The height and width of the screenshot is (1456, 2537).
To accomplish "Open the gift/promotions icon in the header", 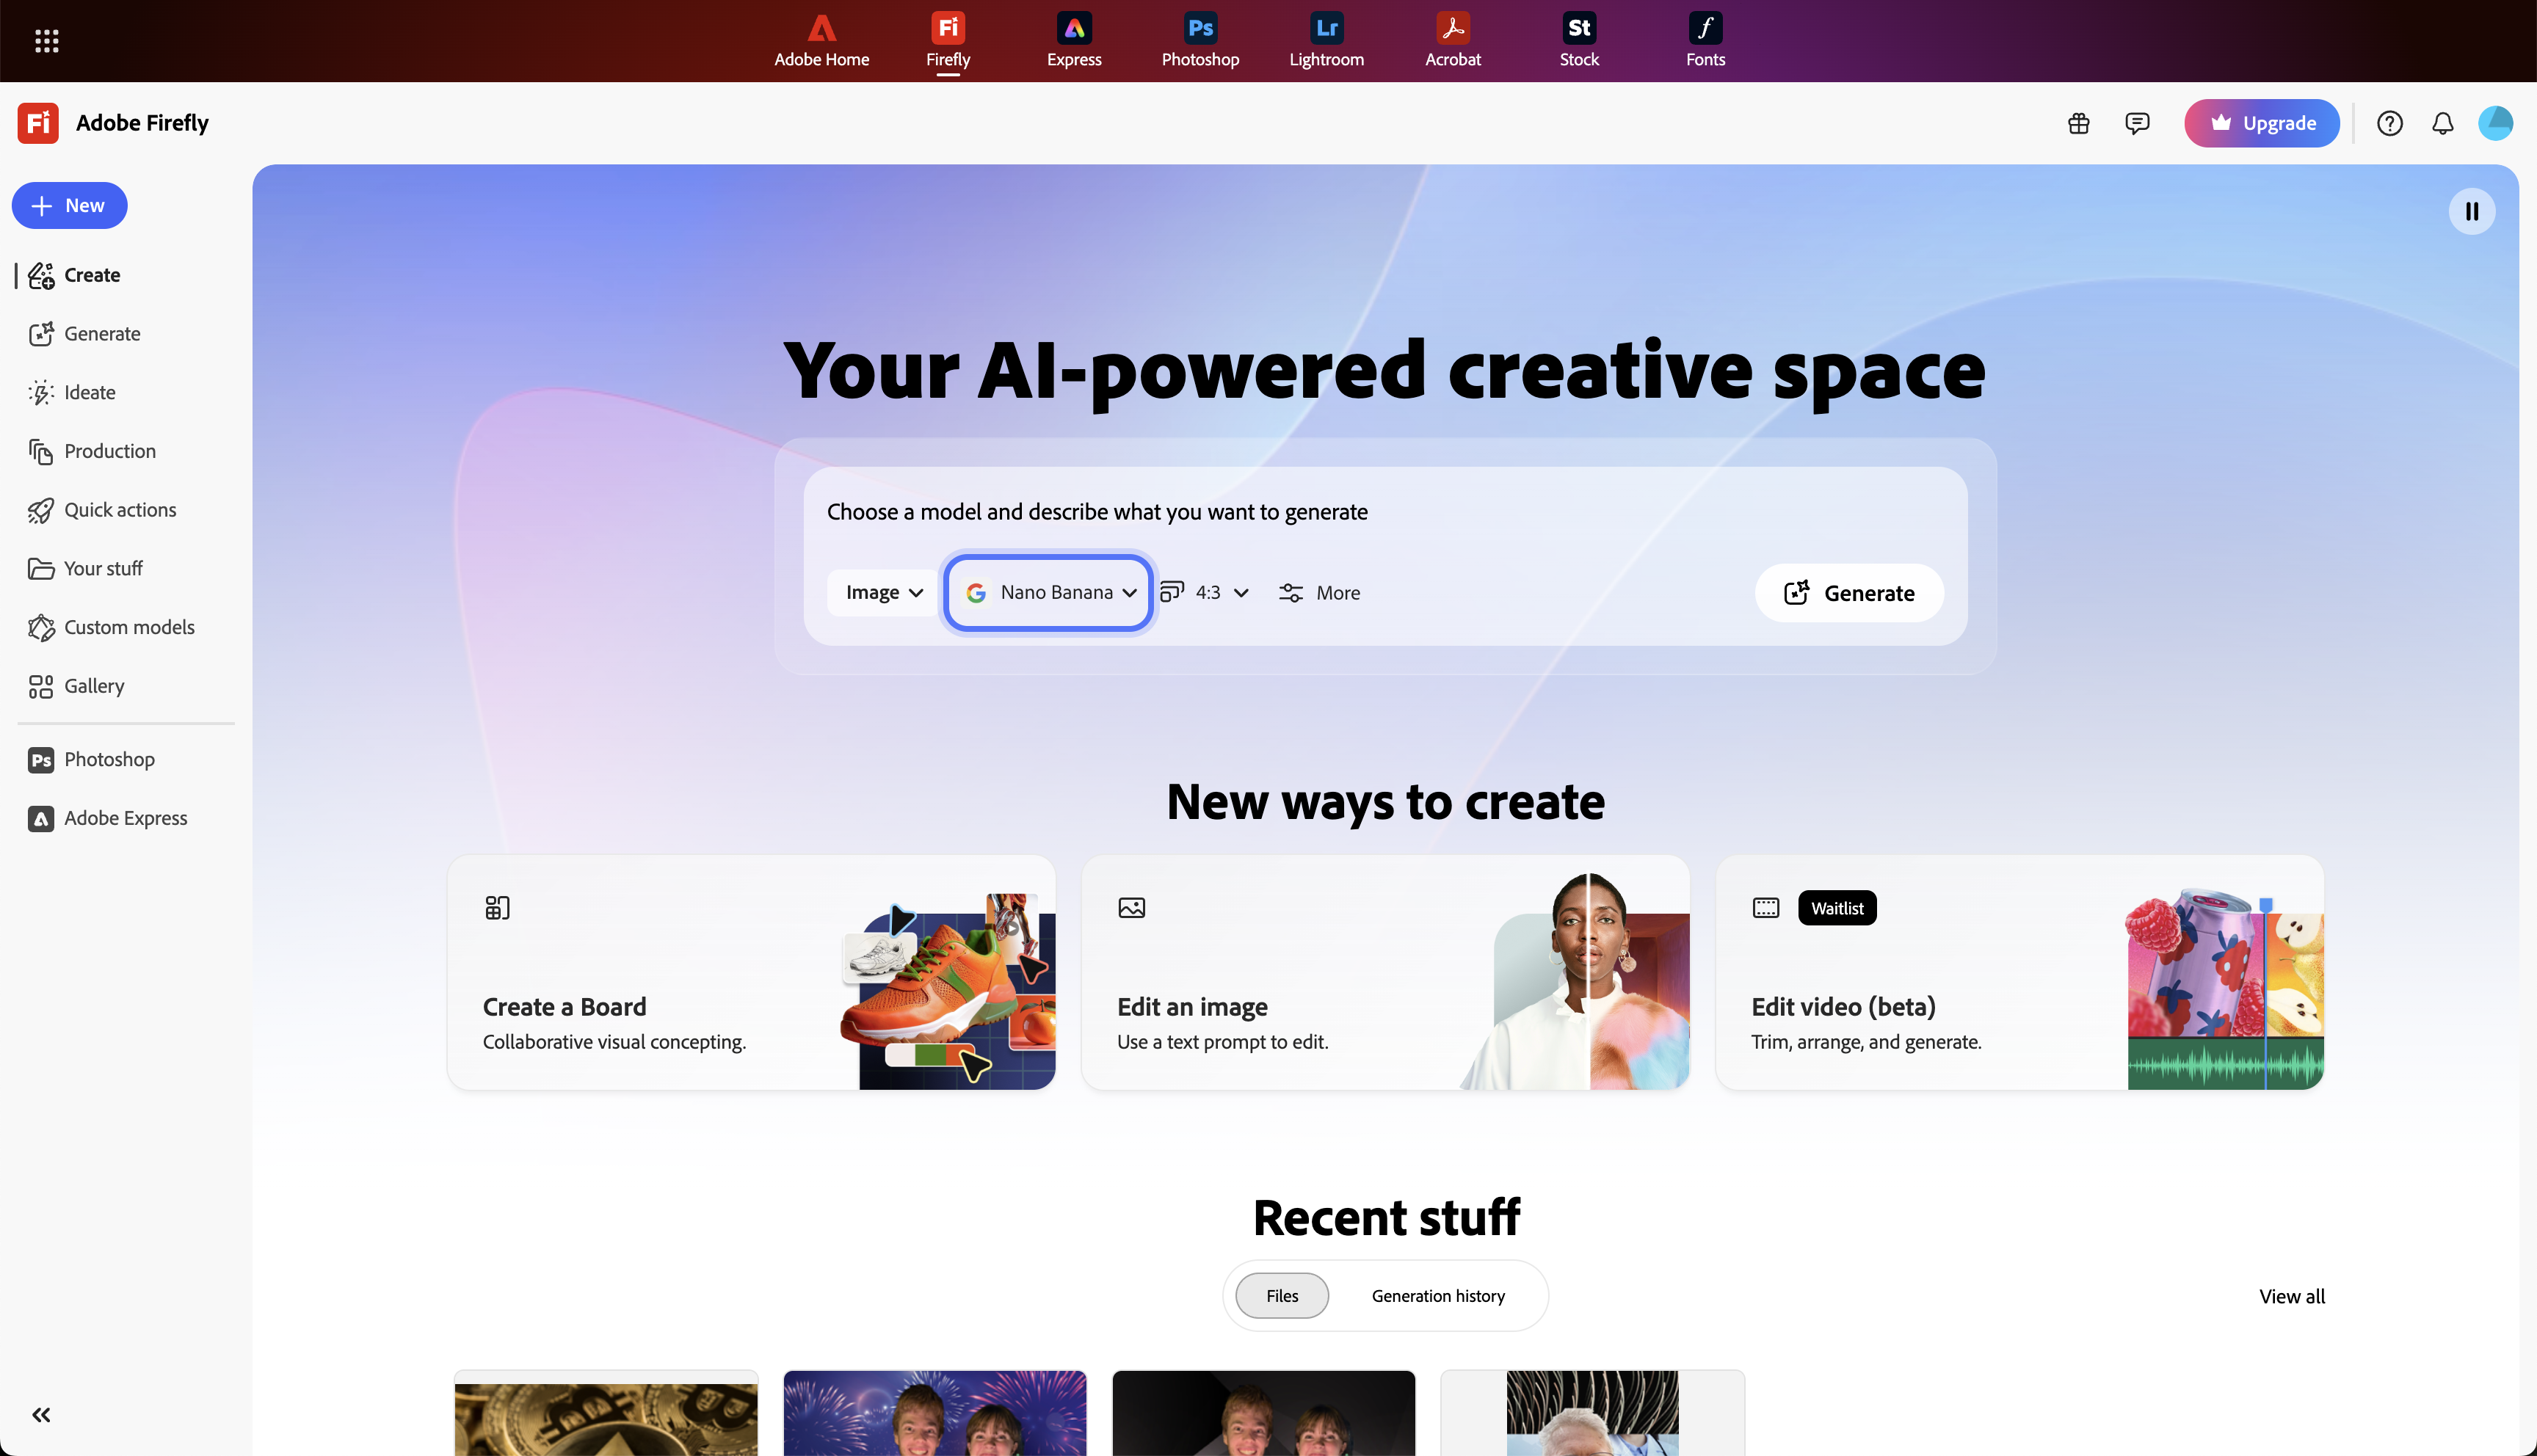I will click(x=2079, y=122).
